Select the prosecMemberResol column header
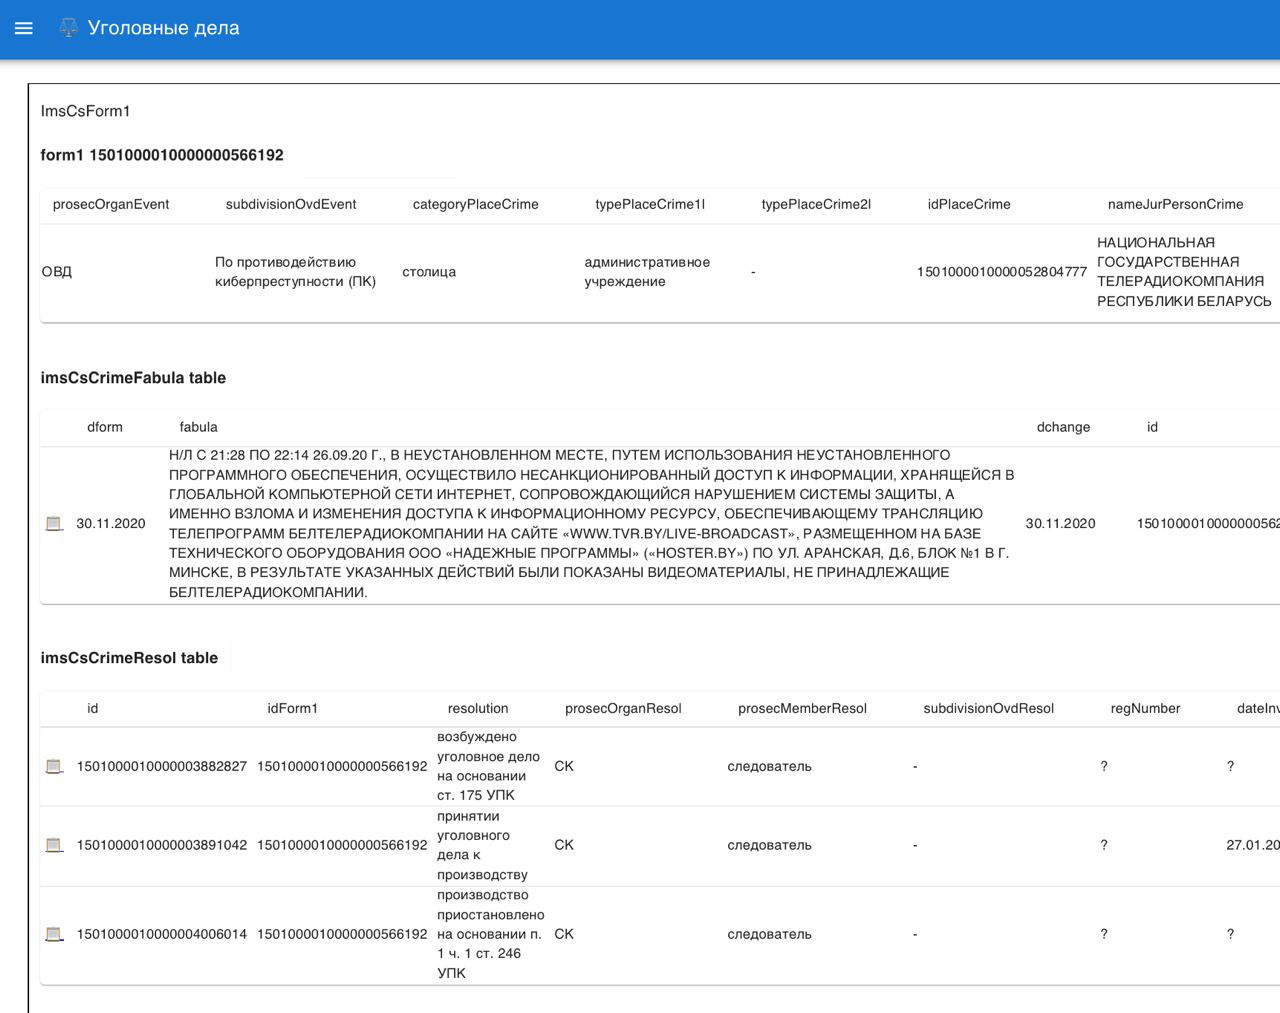The height and width of the screenshot is (1013, 1280). click(x=802, y=708)
